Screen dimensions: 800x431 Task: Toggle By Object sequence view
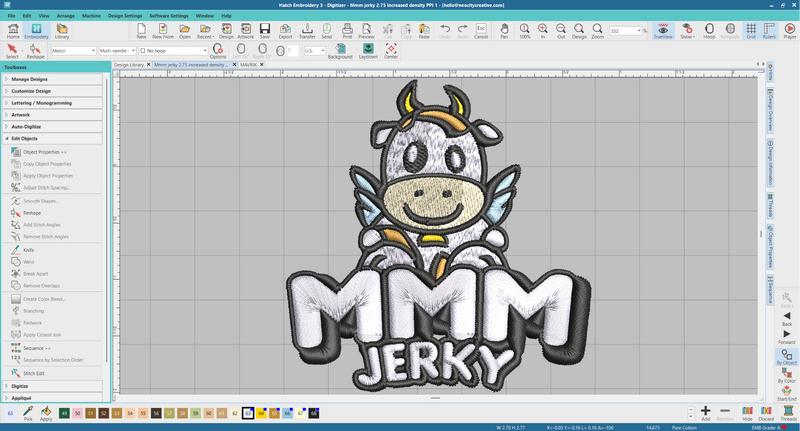click(x=787, y=357)
